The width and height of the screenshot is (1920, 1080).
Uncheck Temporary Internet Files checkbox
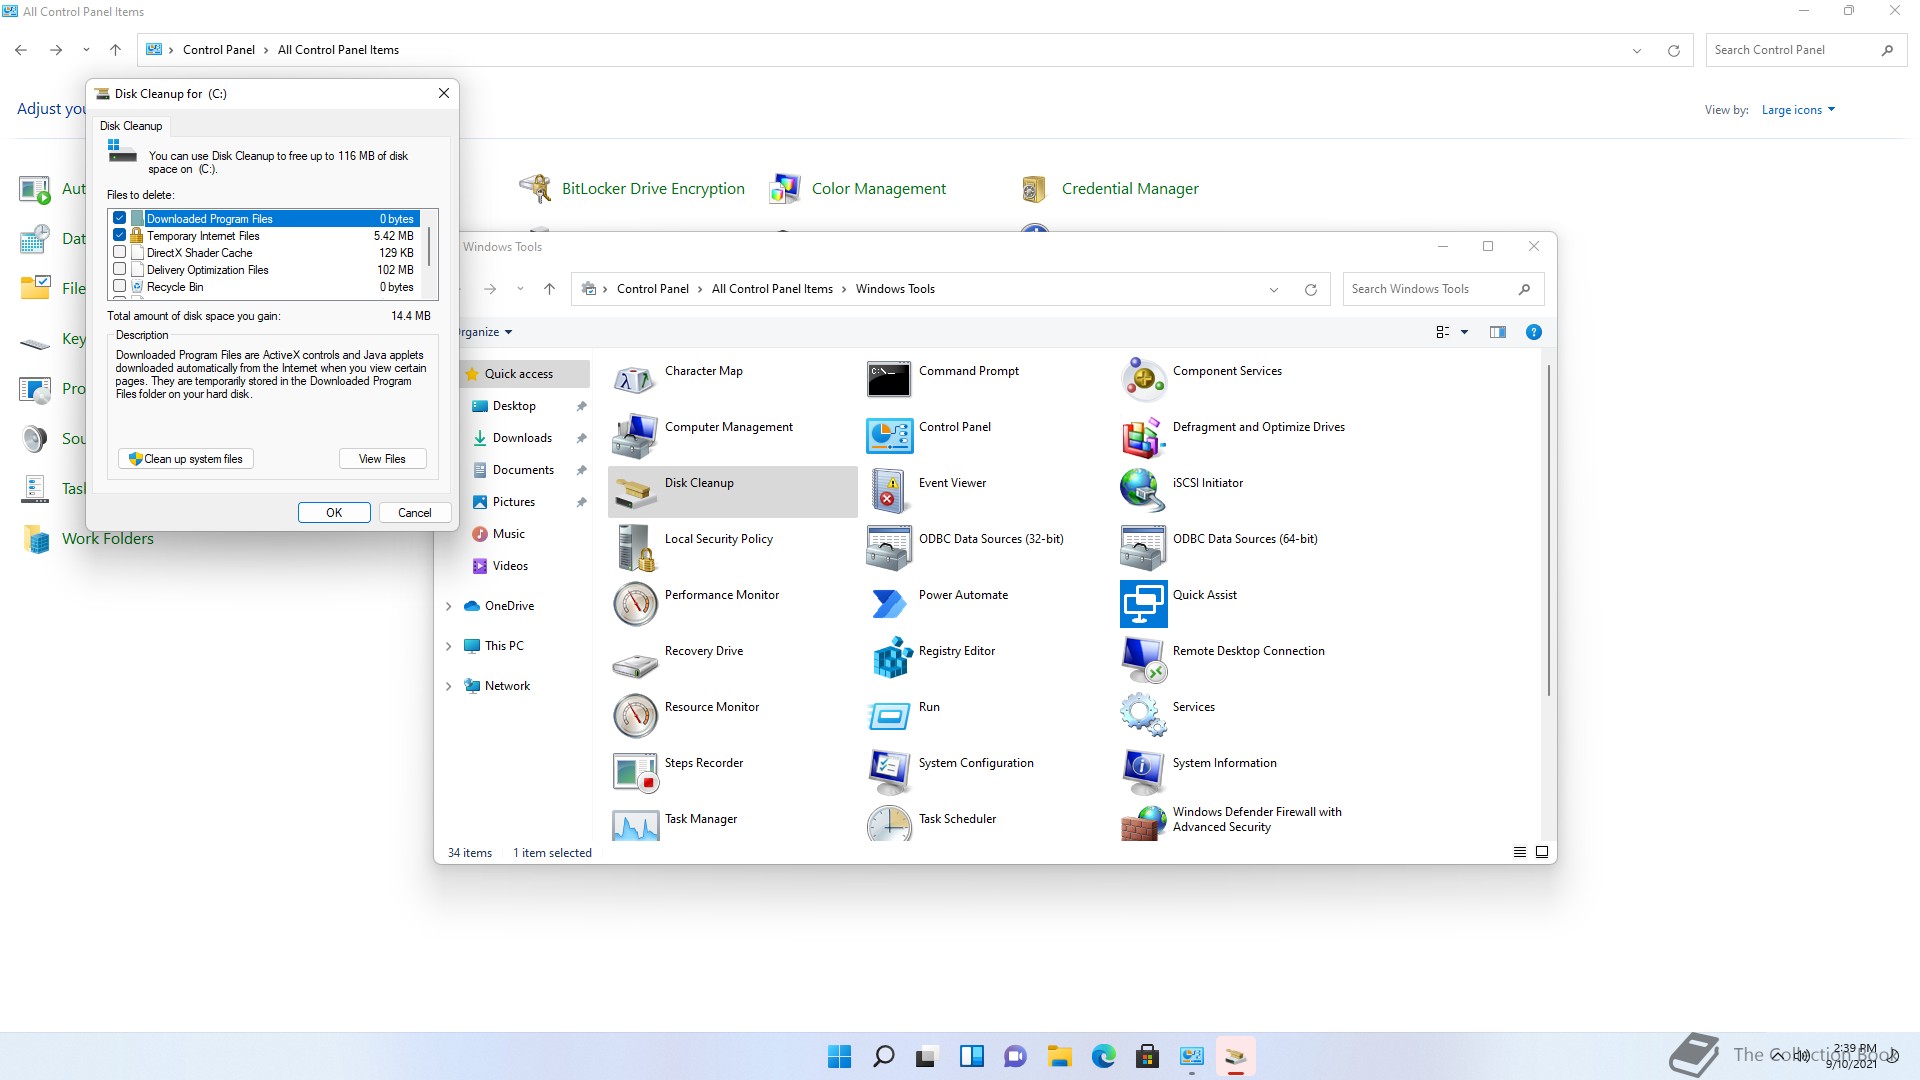[120, 236]
